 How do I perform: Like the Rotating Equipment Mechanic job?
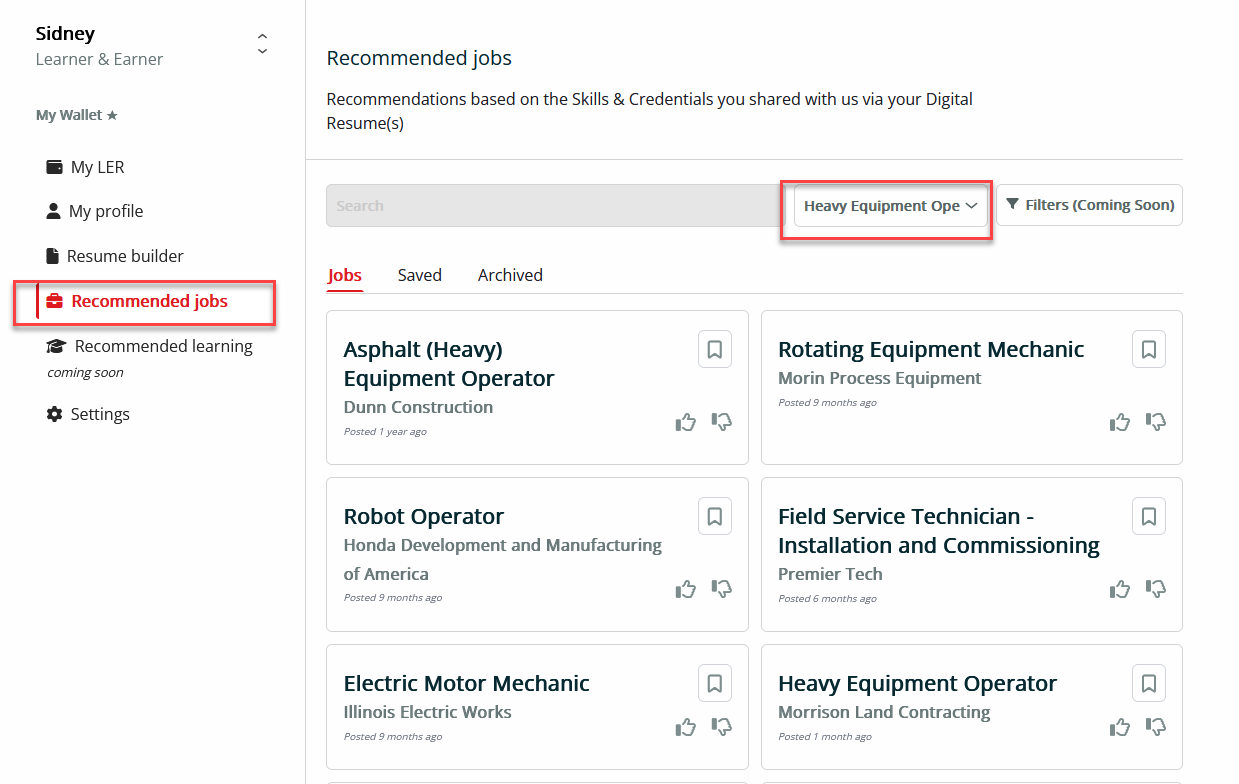point(1120,422)
